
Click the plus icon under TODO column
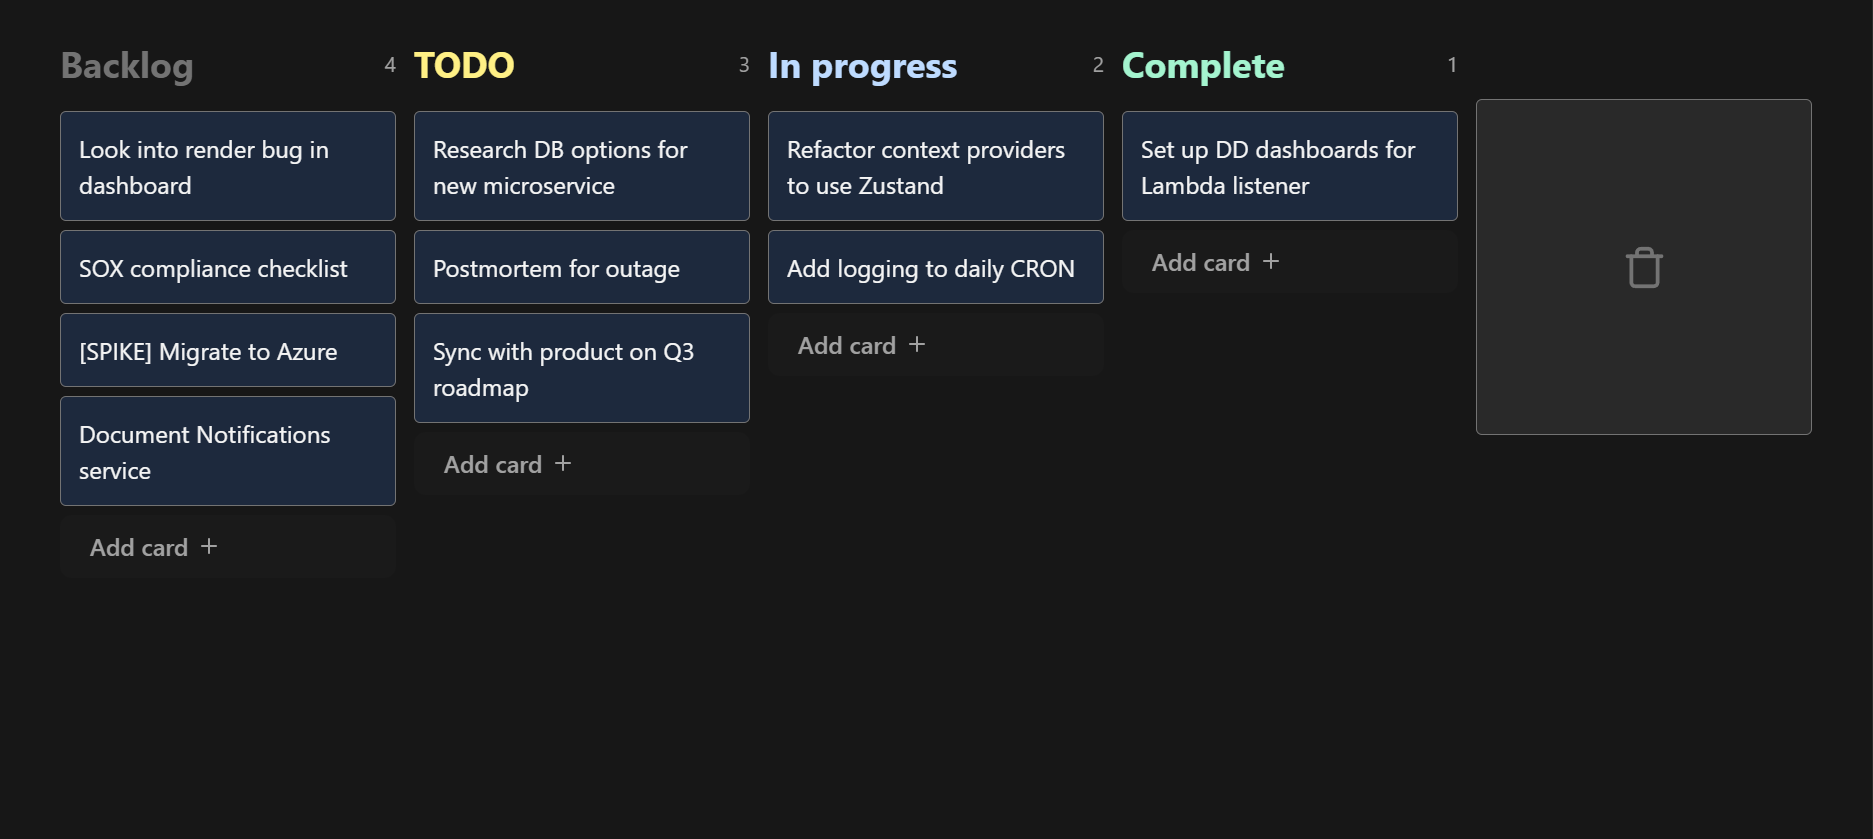(x=562, y=463)
